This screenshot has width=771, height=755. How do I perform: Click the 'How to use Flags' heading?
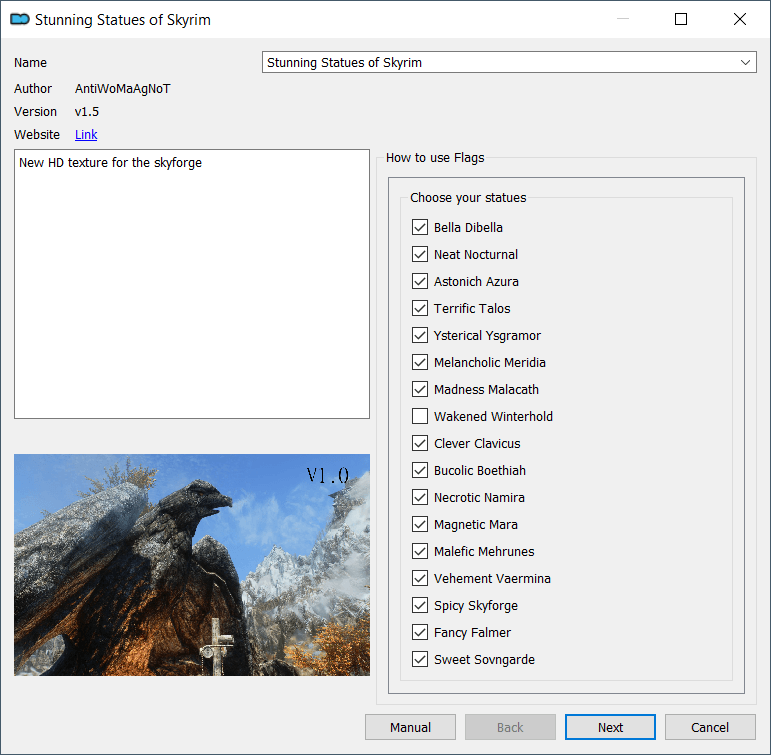(435, 158)
